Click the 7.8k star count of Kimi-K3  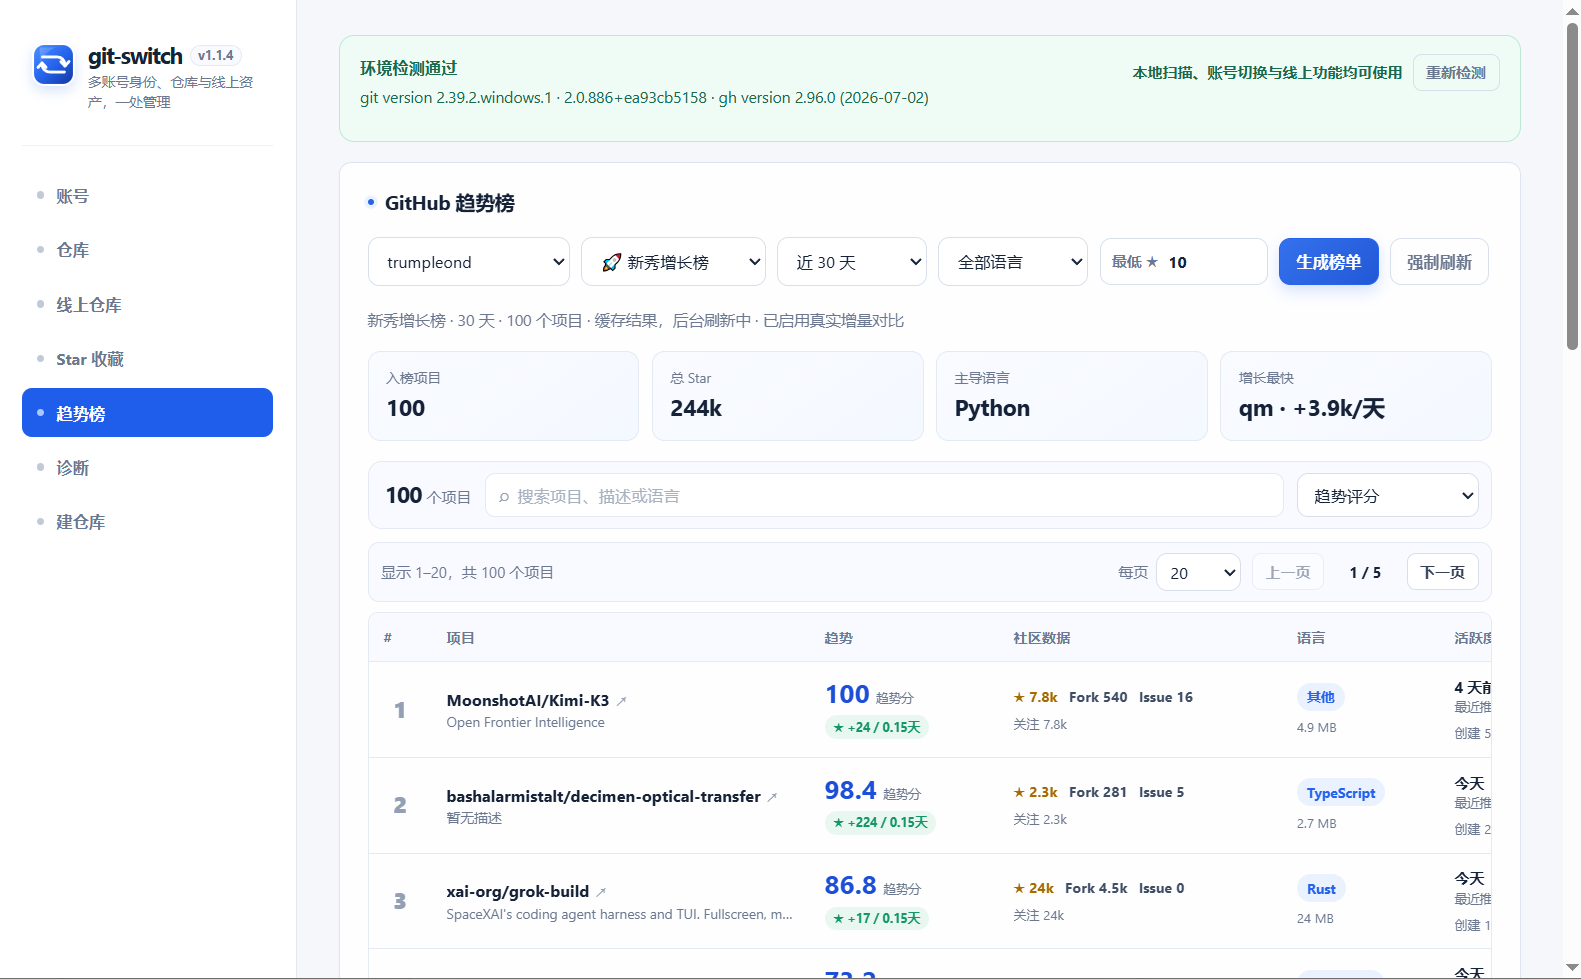click(x=1035, y=697)
